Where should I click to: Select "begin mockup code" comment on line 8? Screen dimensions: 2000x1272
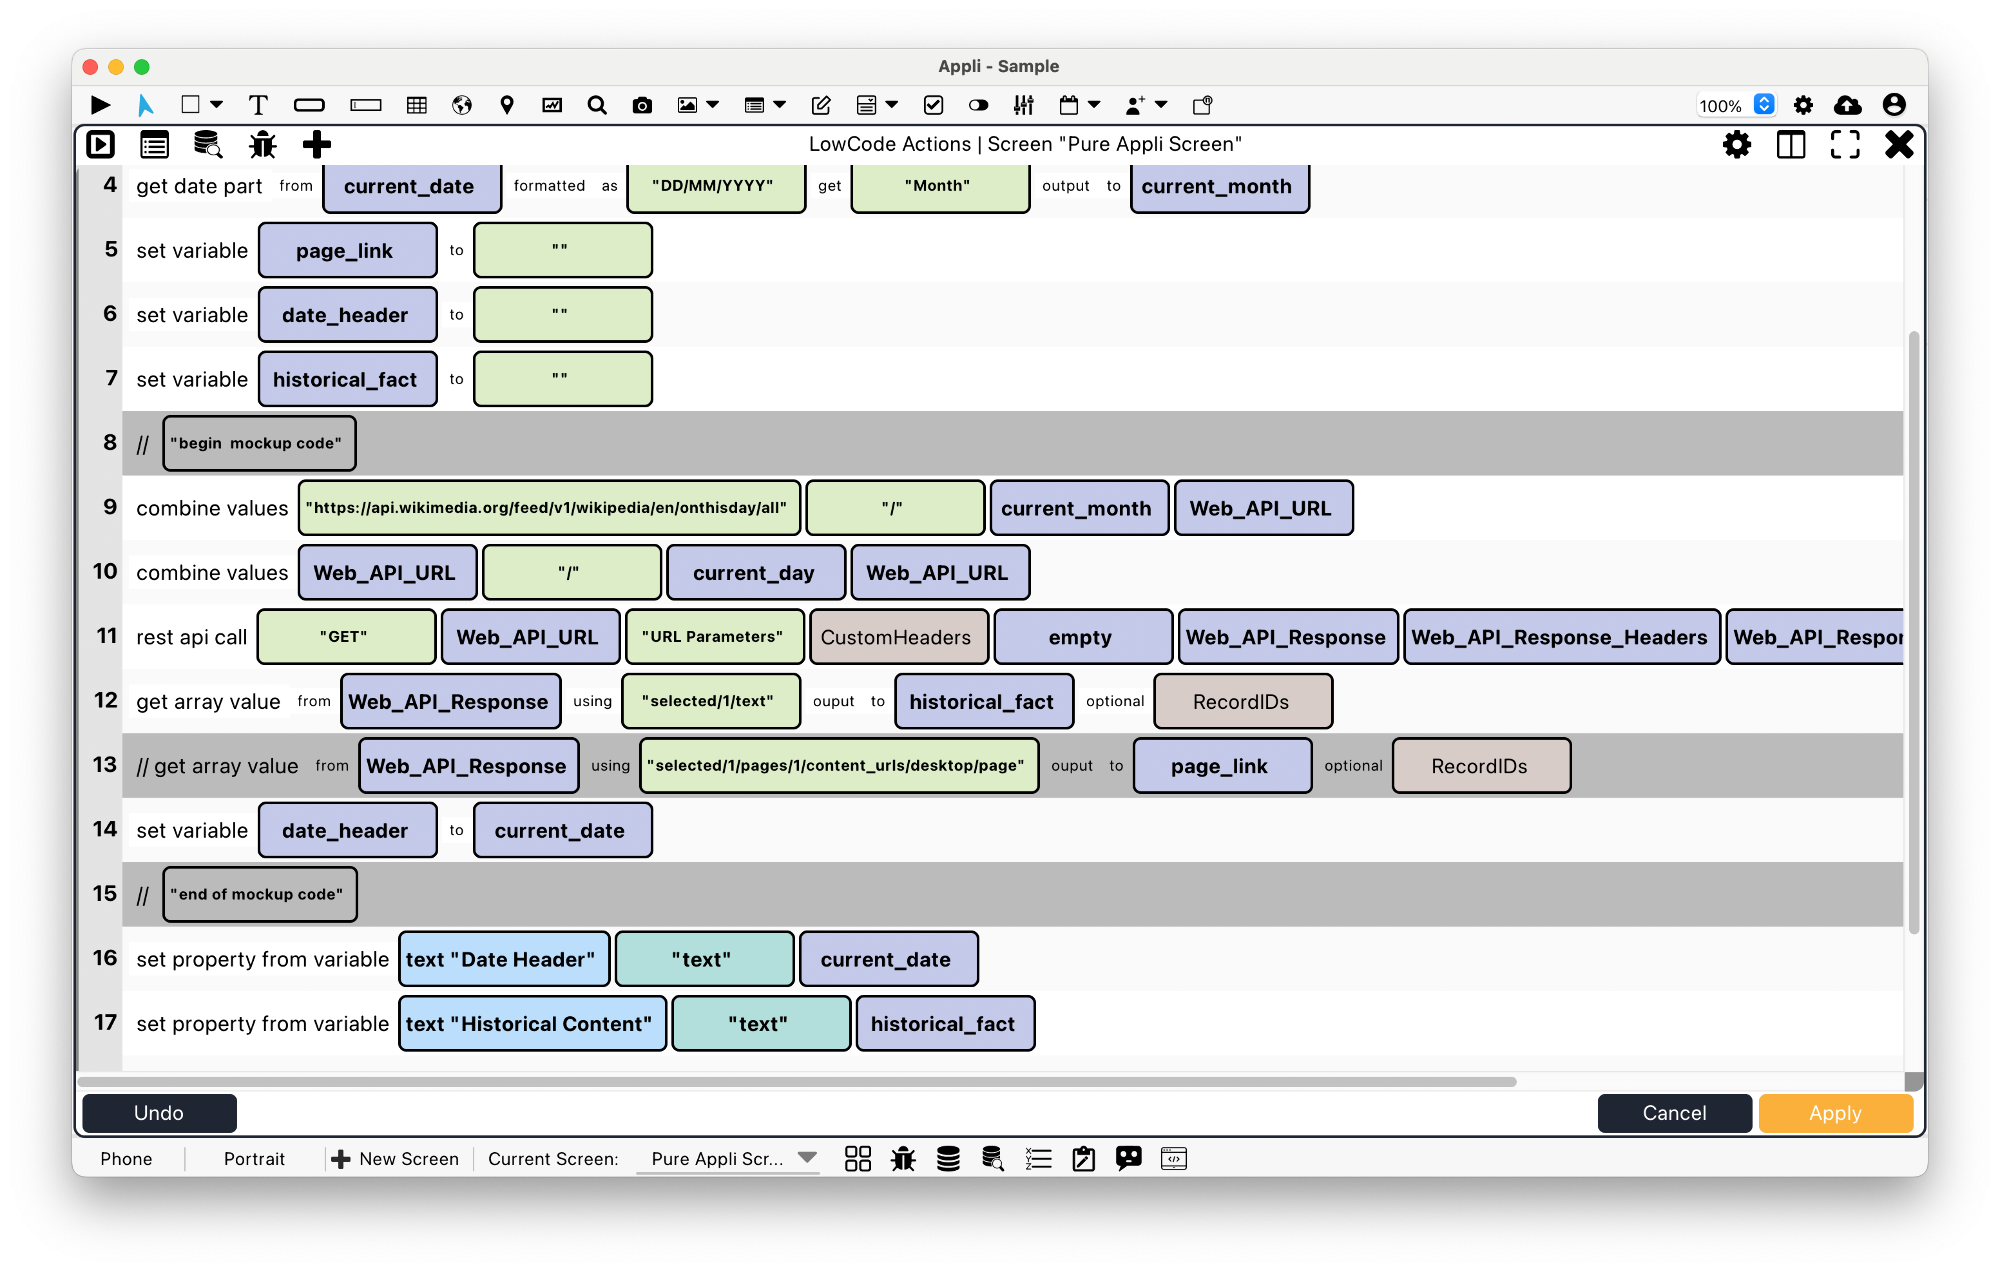[x=259, y=443]
